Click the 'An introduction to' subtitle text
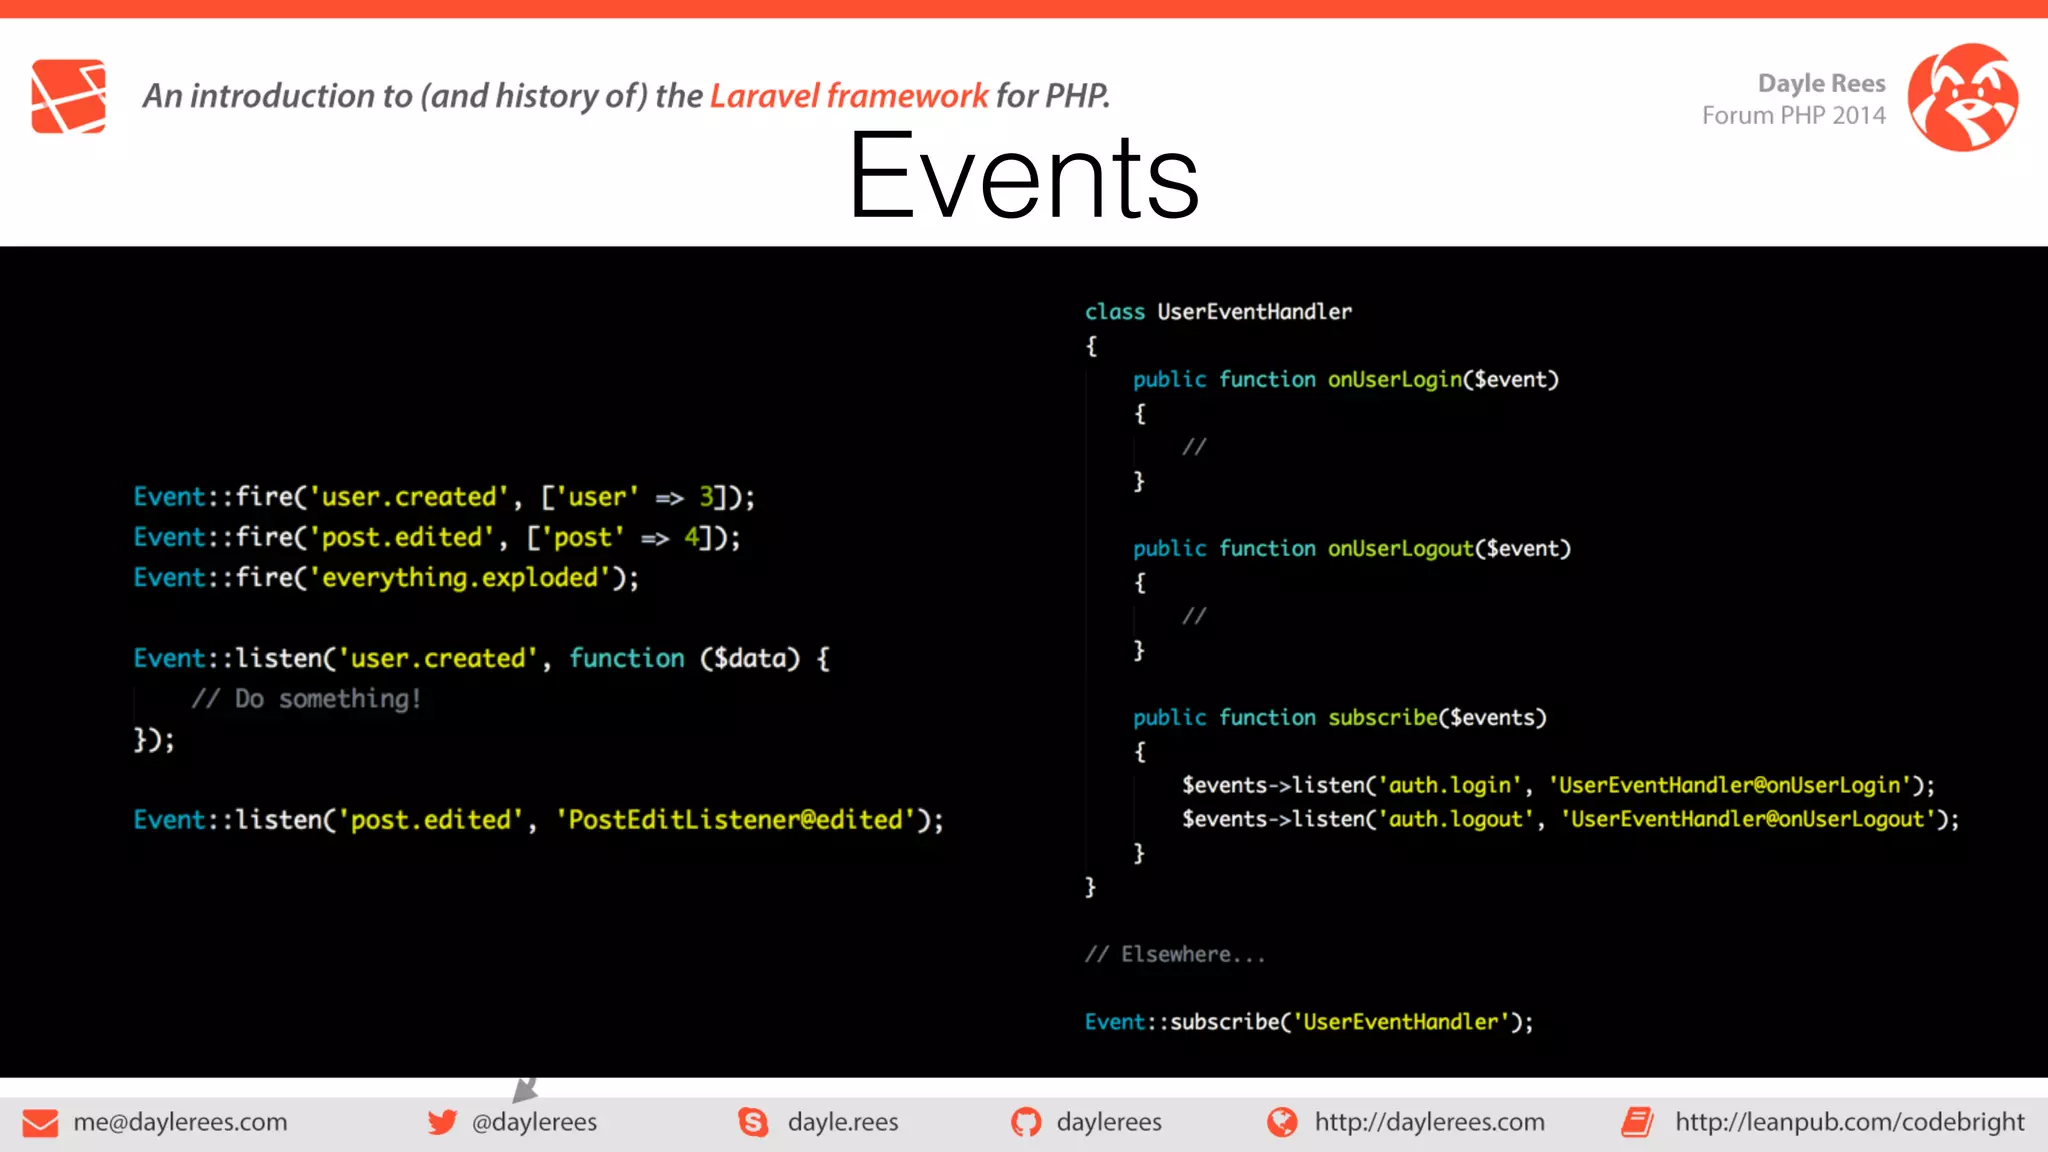 coord(278,96)
